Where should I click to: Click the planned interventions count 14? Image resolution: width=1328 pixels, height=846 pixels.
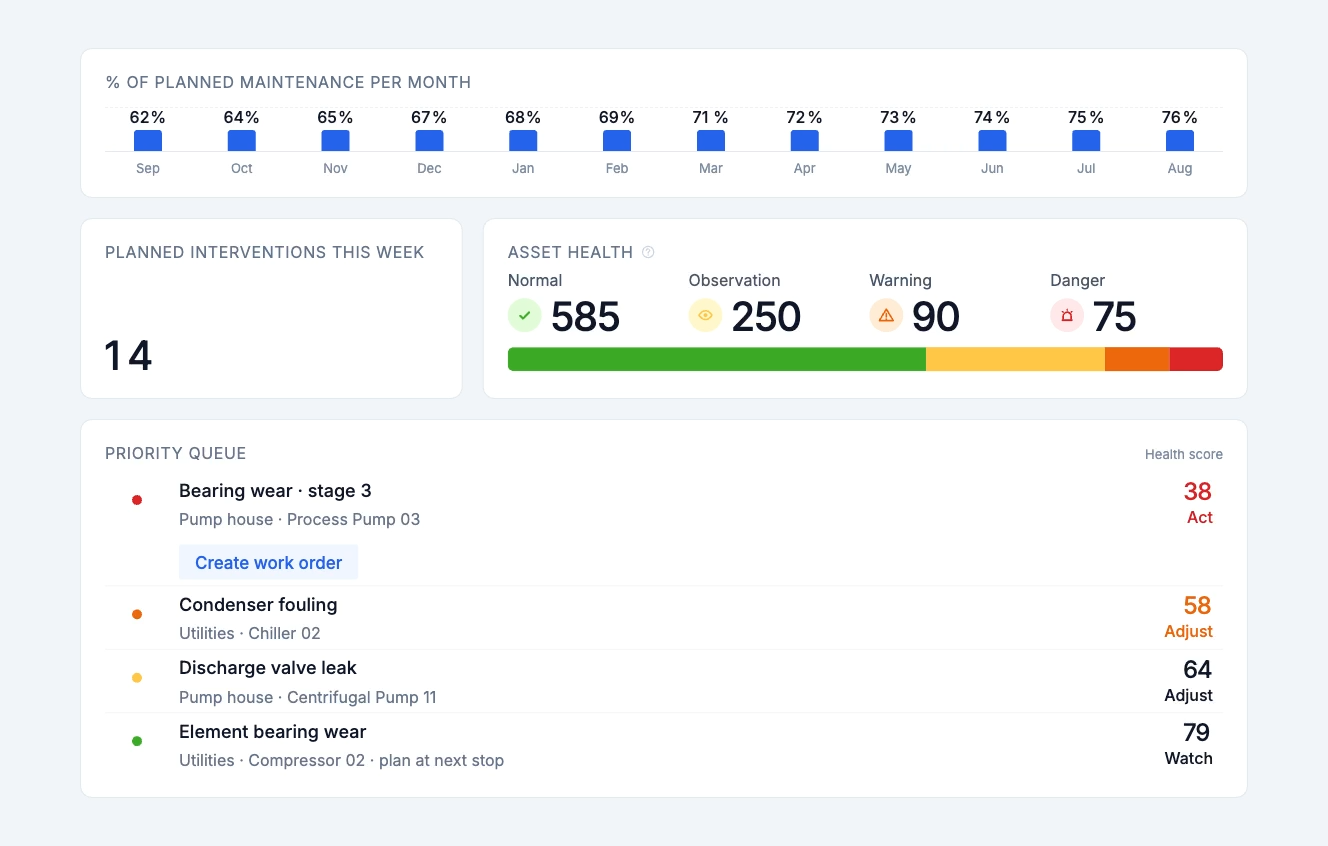pos(129,356)
